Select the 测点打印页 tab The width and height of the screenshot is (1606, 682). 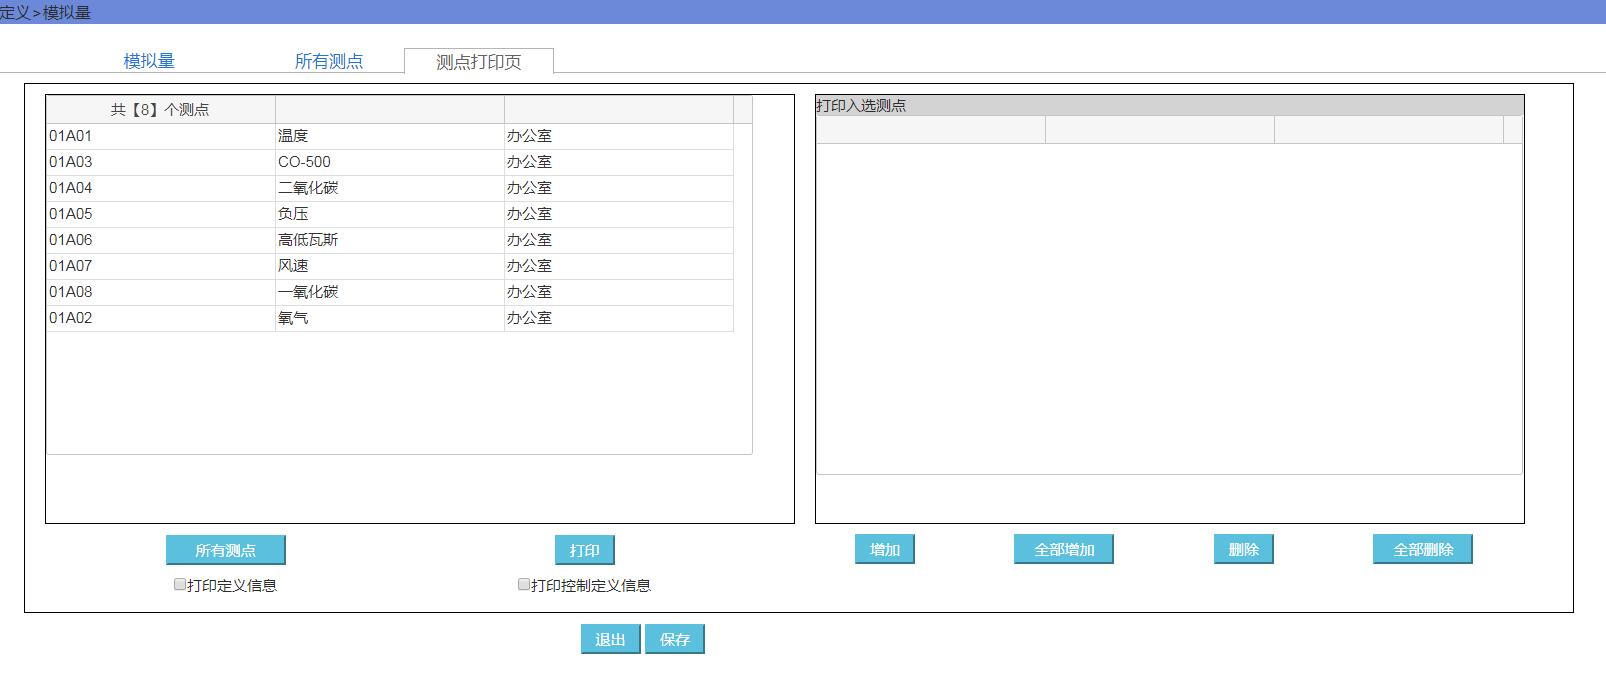(479, 61)
